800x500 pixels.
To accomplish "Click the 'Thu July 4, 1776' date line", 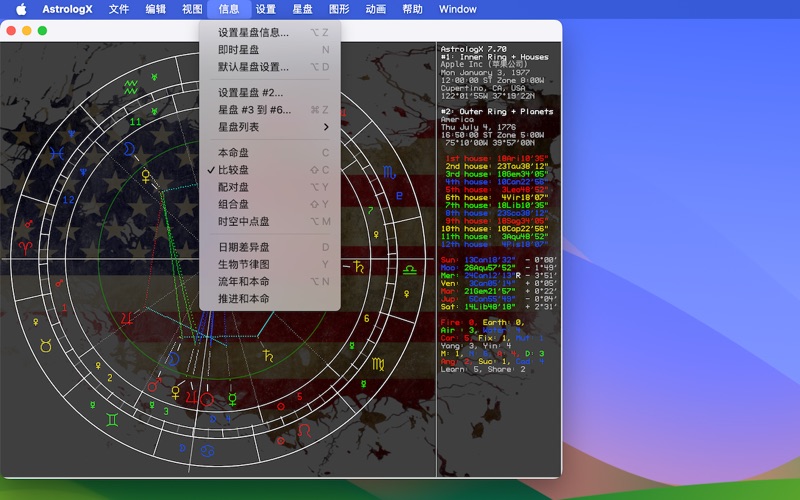I will tap(478, 127).
